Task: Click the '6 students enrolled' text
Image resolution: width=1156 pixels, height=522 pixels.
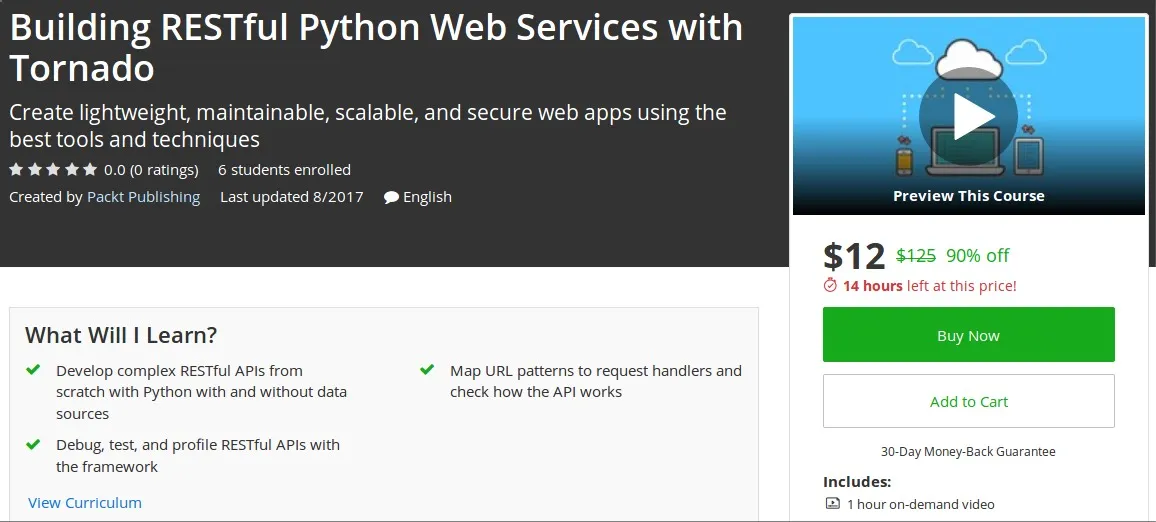Action: coord(284,169)
